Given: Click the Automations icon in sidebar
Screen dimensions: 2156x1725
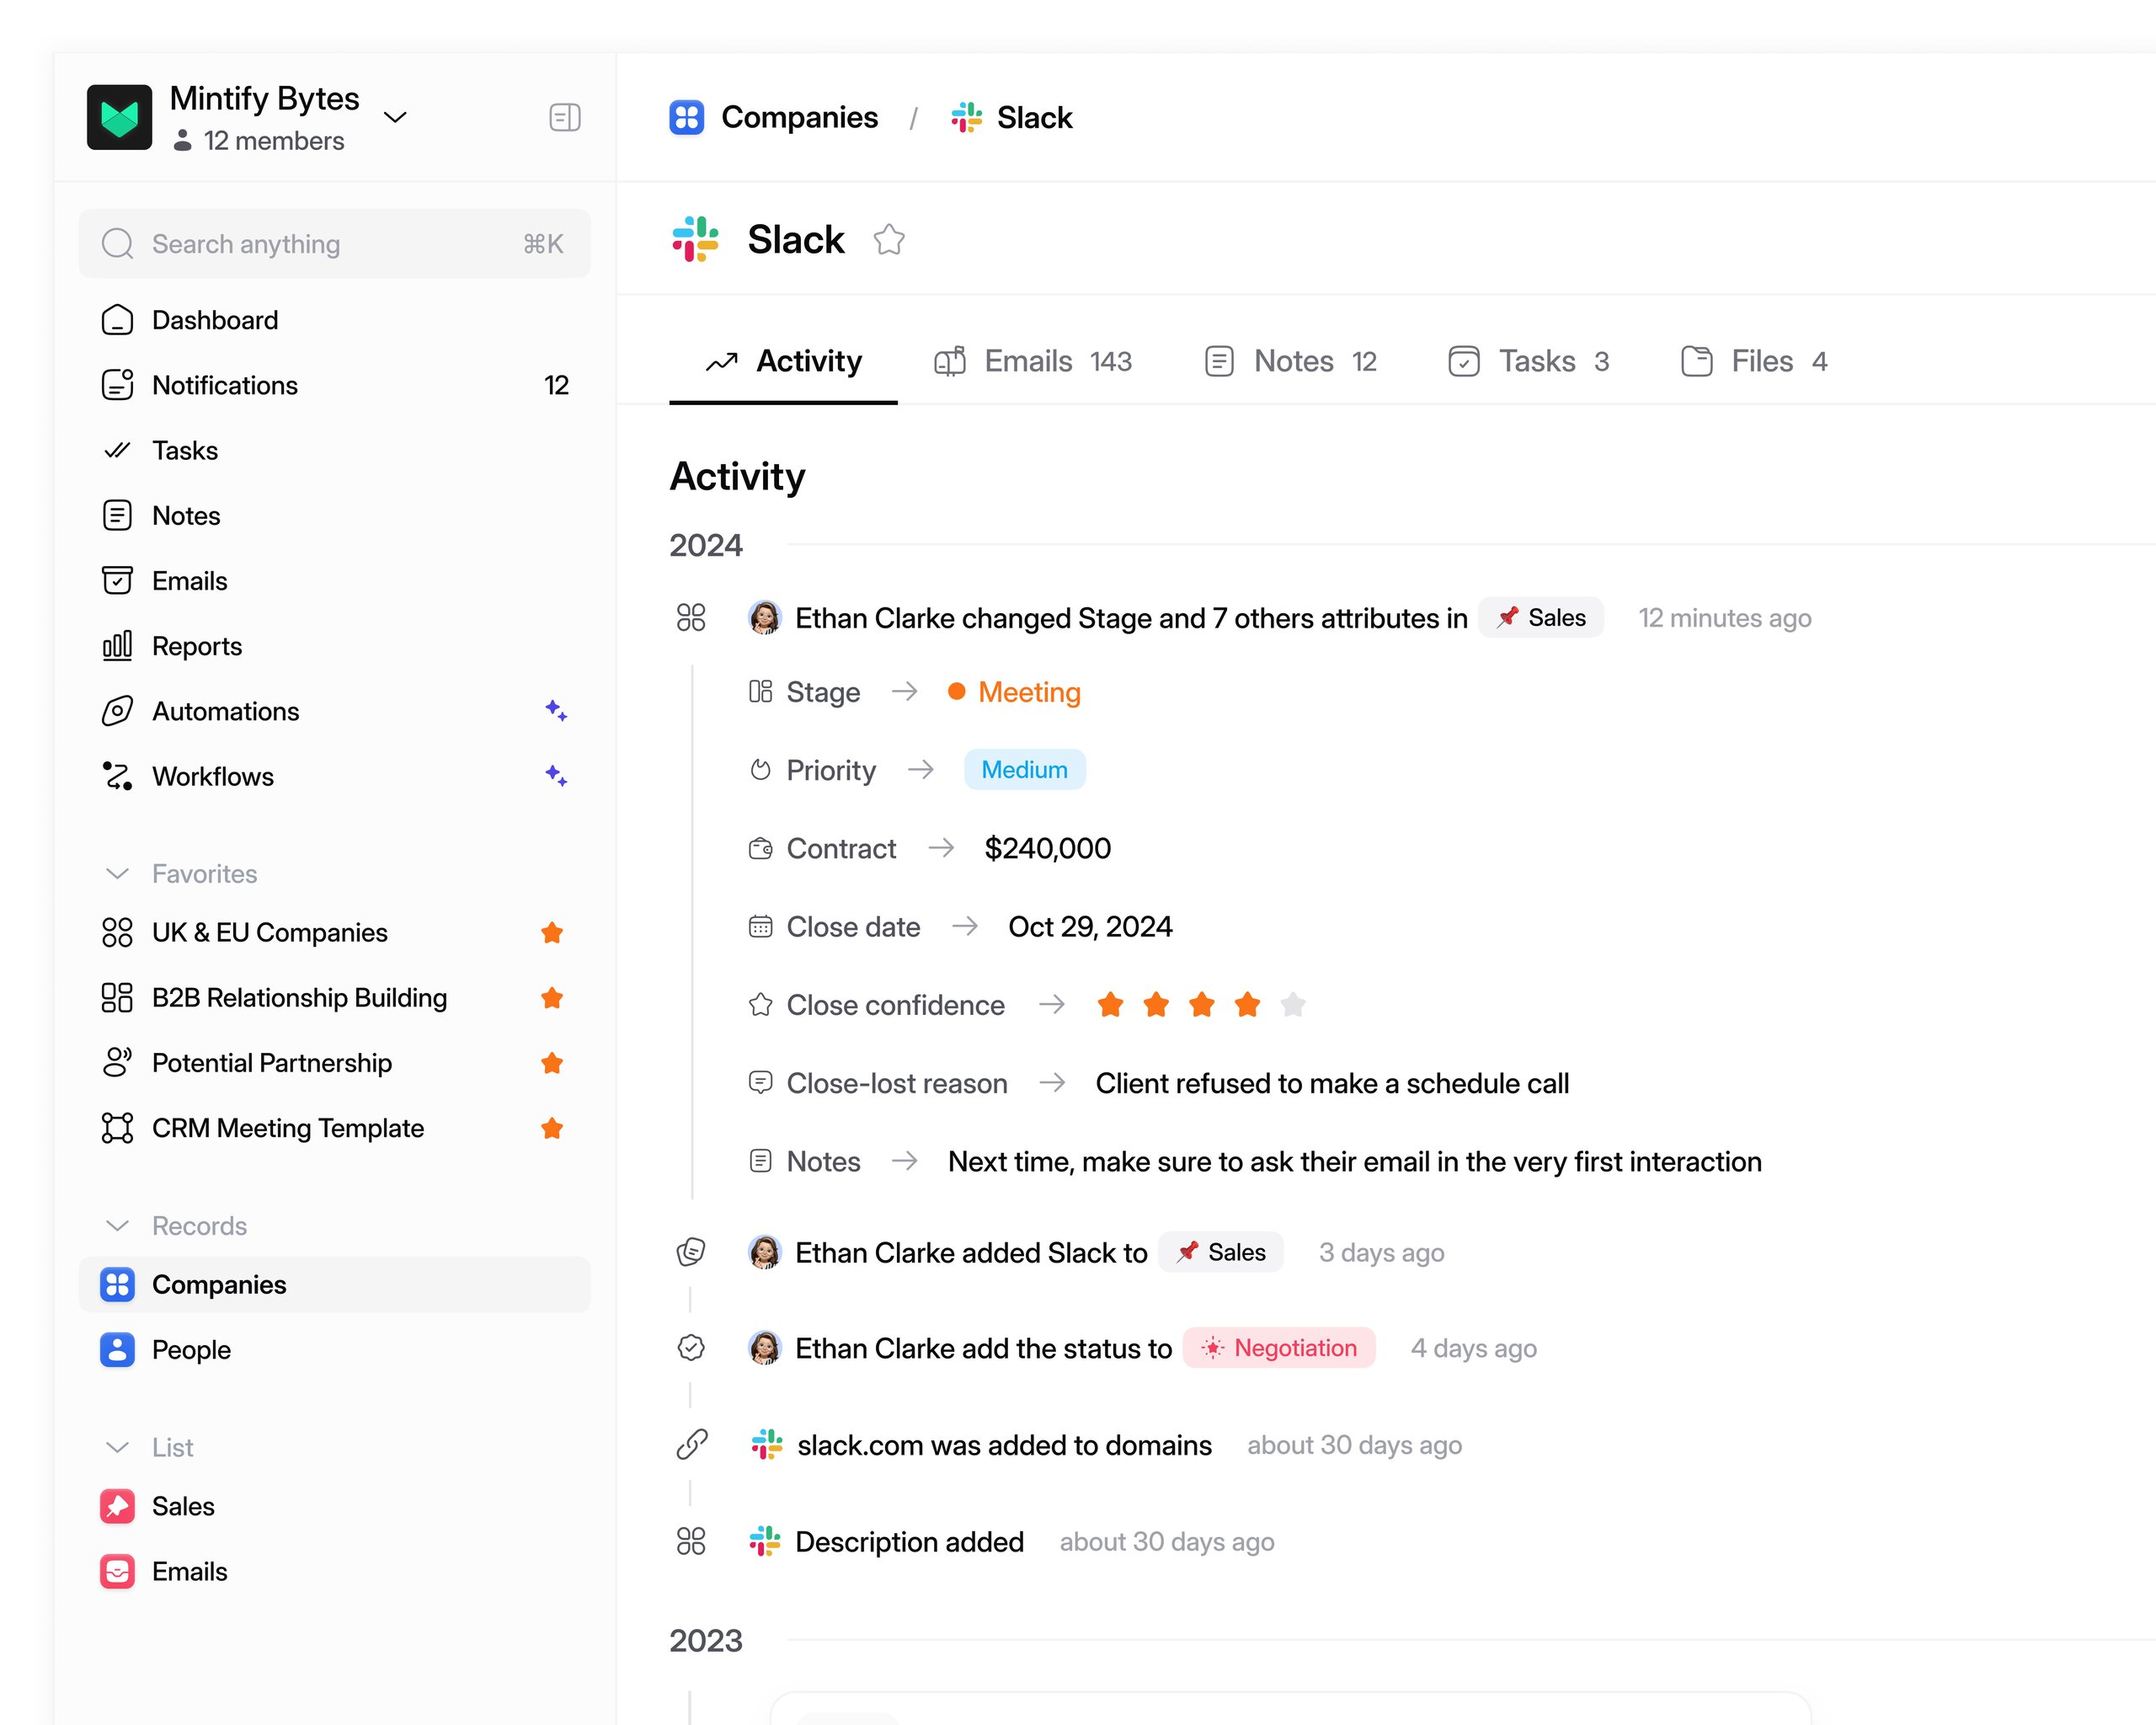Looking at the screenshot, I should click(117, 711).
